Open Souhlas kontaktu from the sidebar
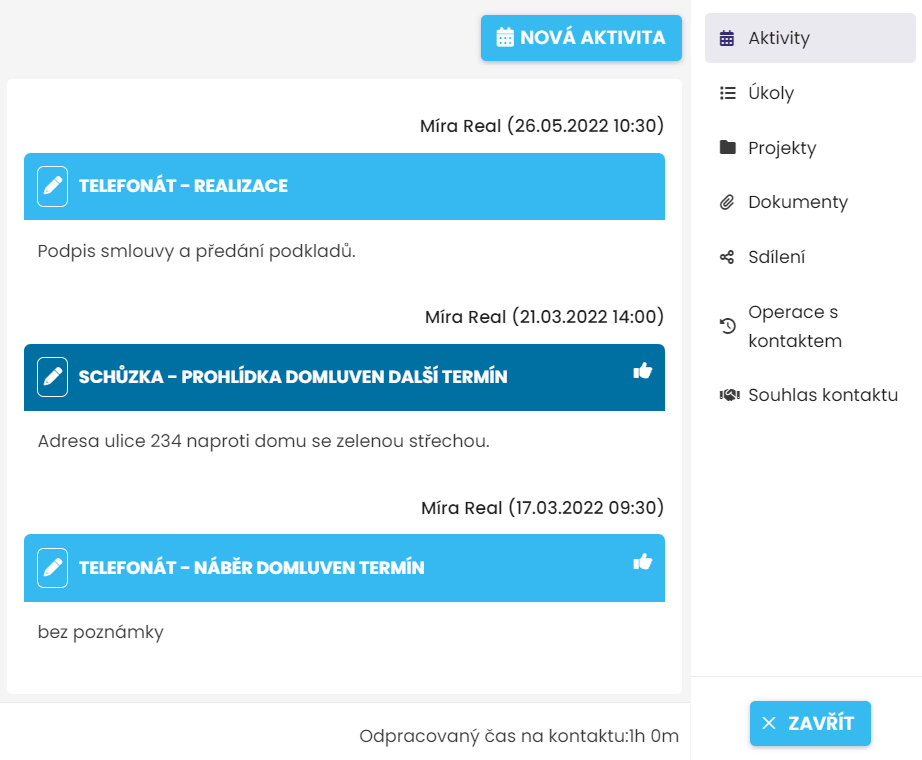Viewport: 922px width, 760px height. coord(823,395)
